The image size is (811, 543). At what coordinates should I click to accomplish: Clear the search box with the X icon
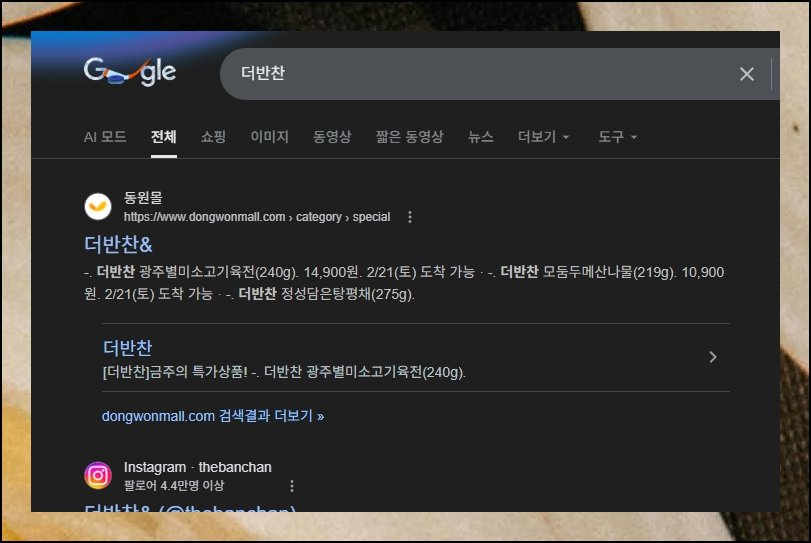[x=746, y=74]
